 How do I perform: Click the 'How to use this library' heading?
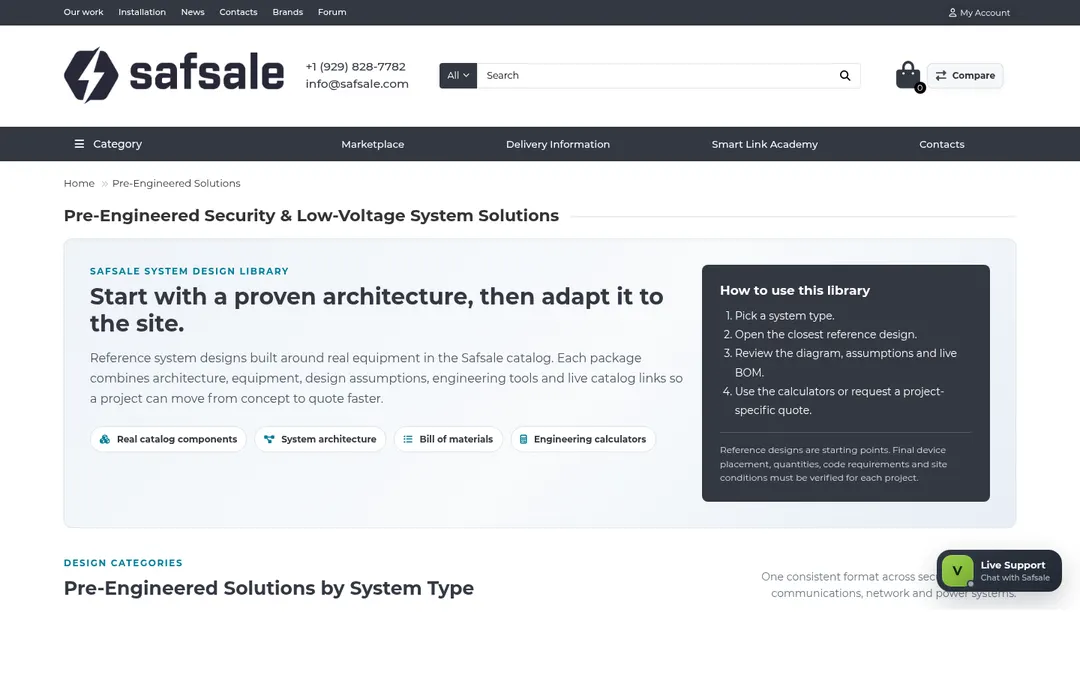795,291
